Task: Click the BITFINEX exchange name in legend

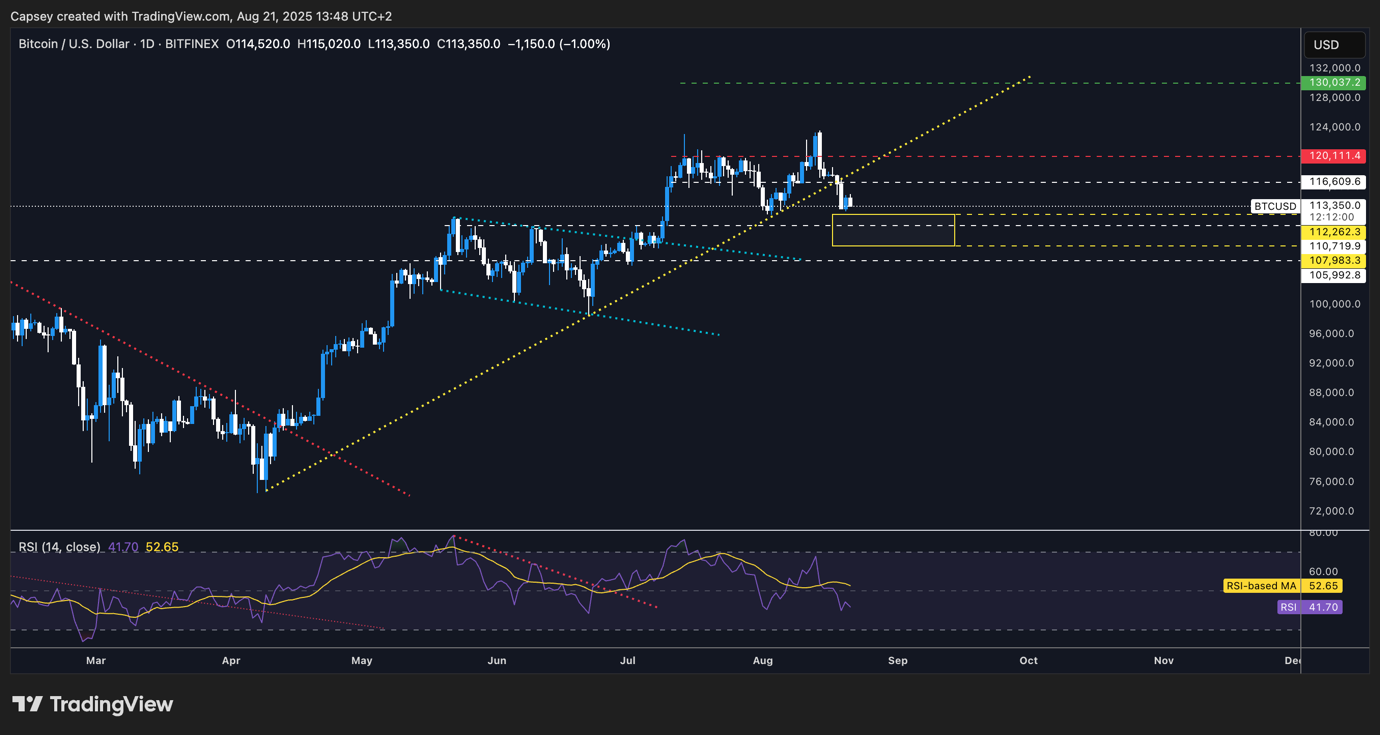Action: [190, 43]
